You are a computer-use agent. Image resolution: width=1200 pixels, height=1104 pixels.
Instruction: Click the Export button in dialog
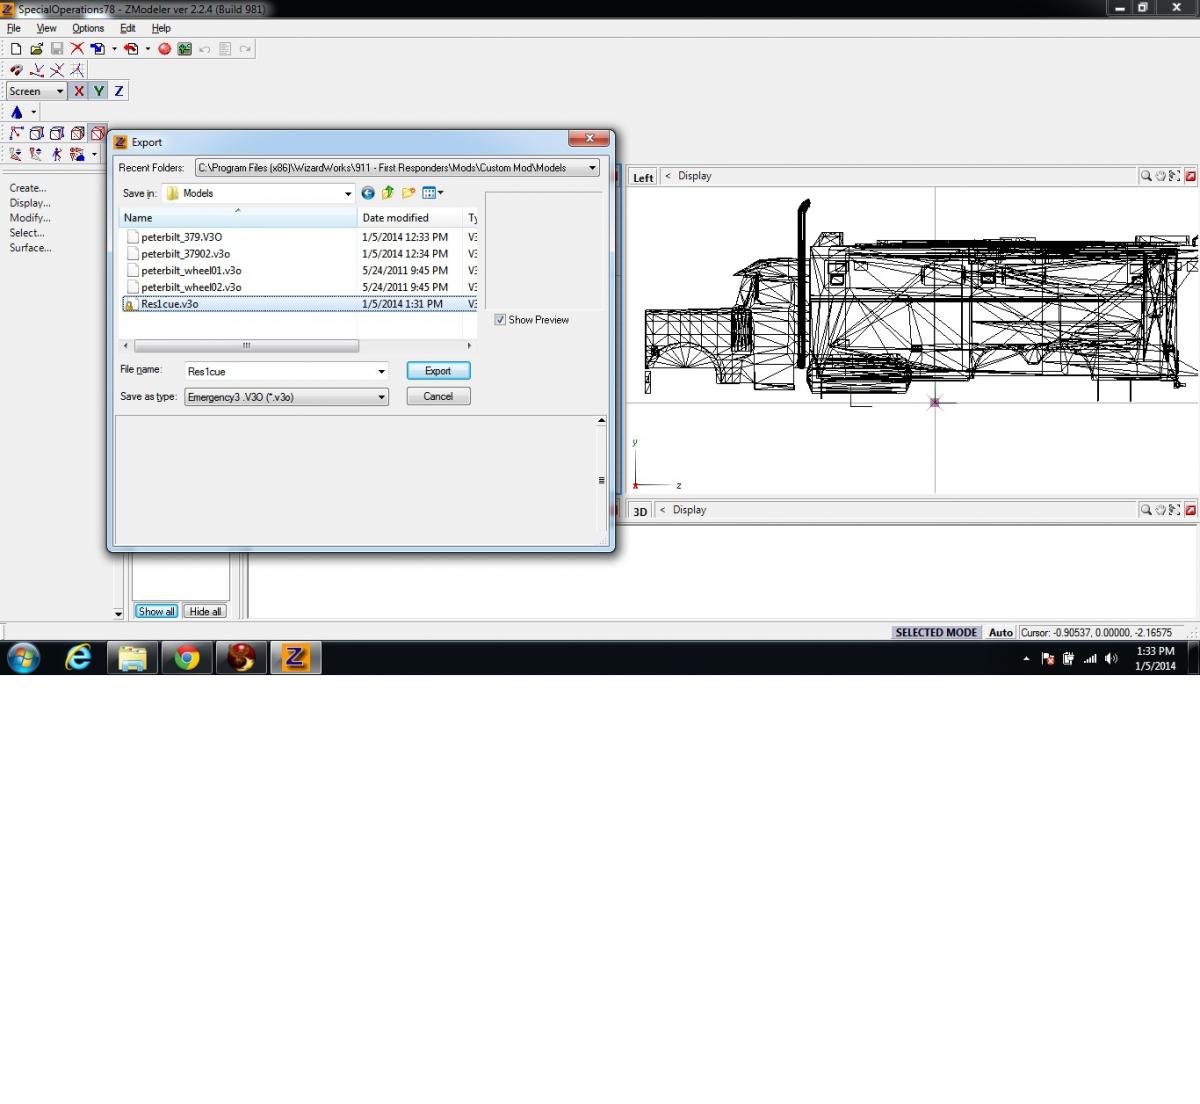click(438, 371)
